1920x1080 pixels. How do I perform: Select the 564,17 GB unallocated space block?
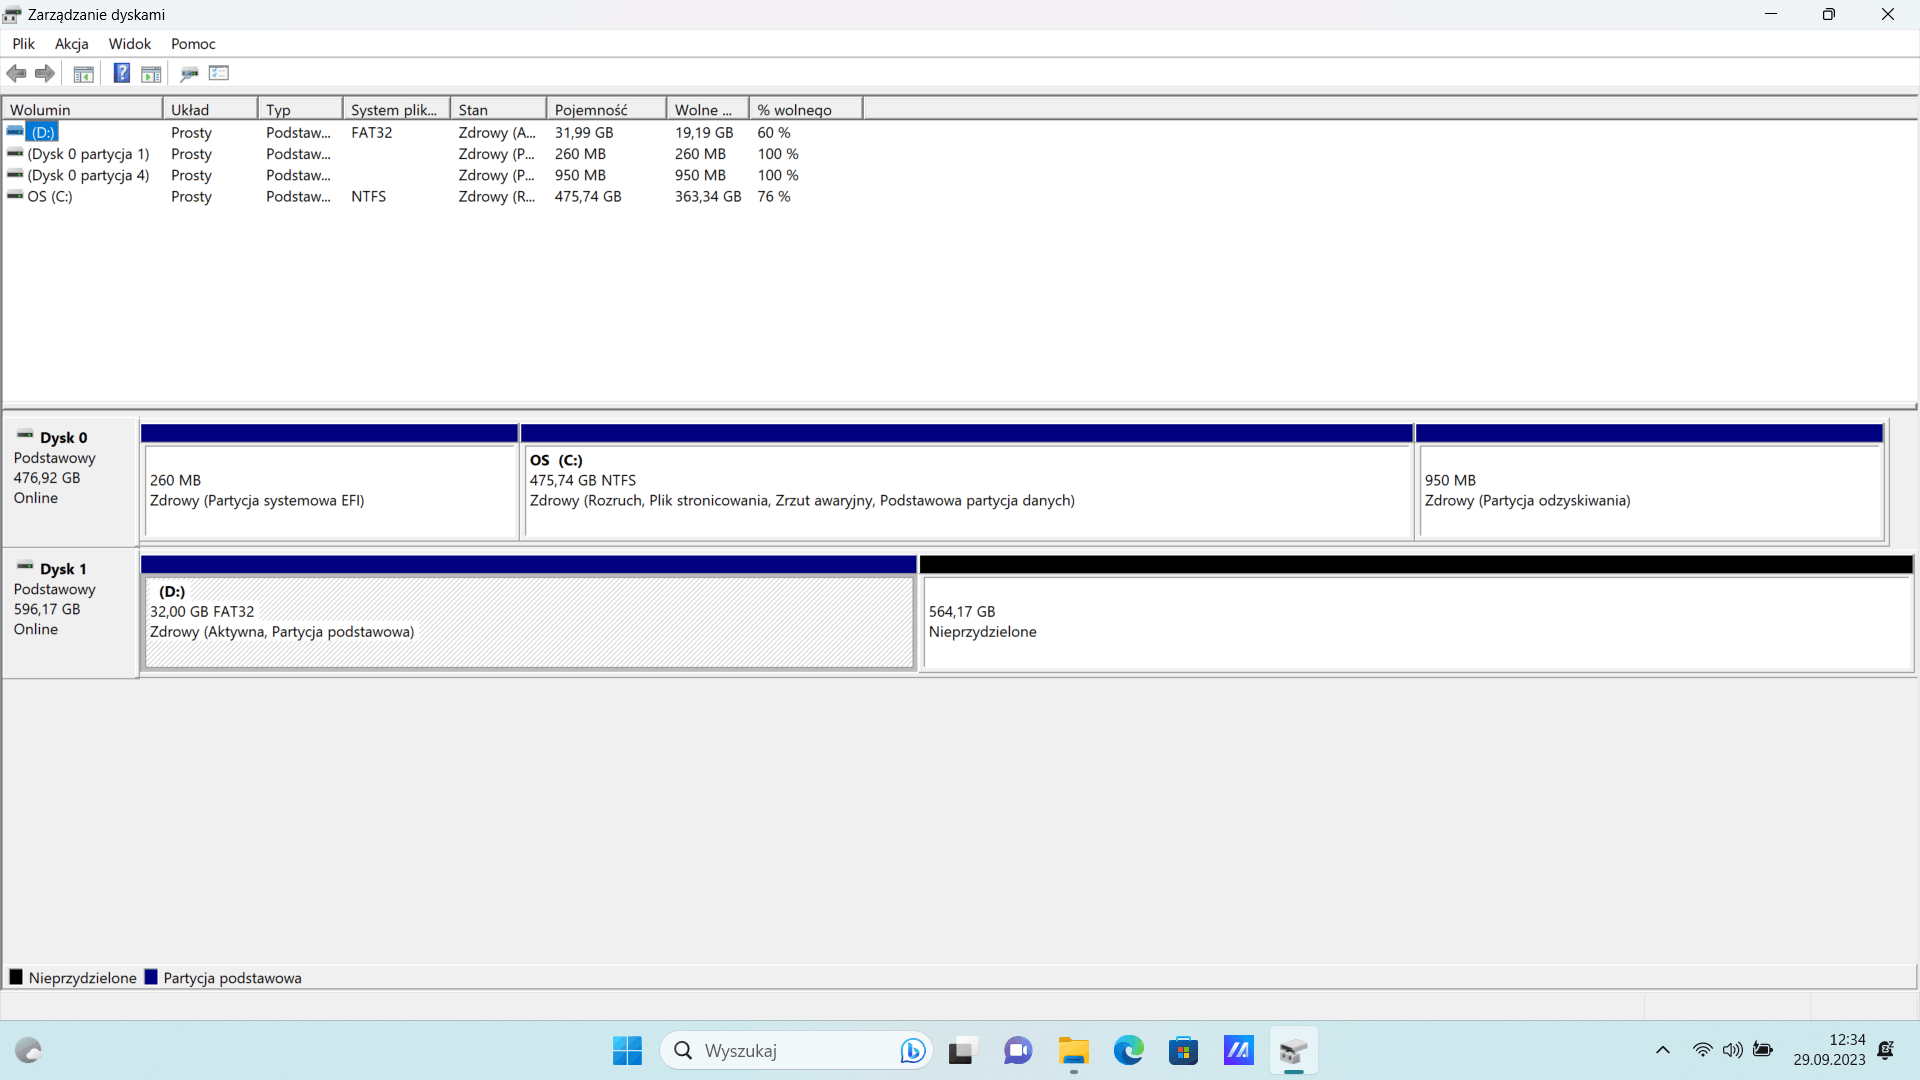pos(1415,622)
